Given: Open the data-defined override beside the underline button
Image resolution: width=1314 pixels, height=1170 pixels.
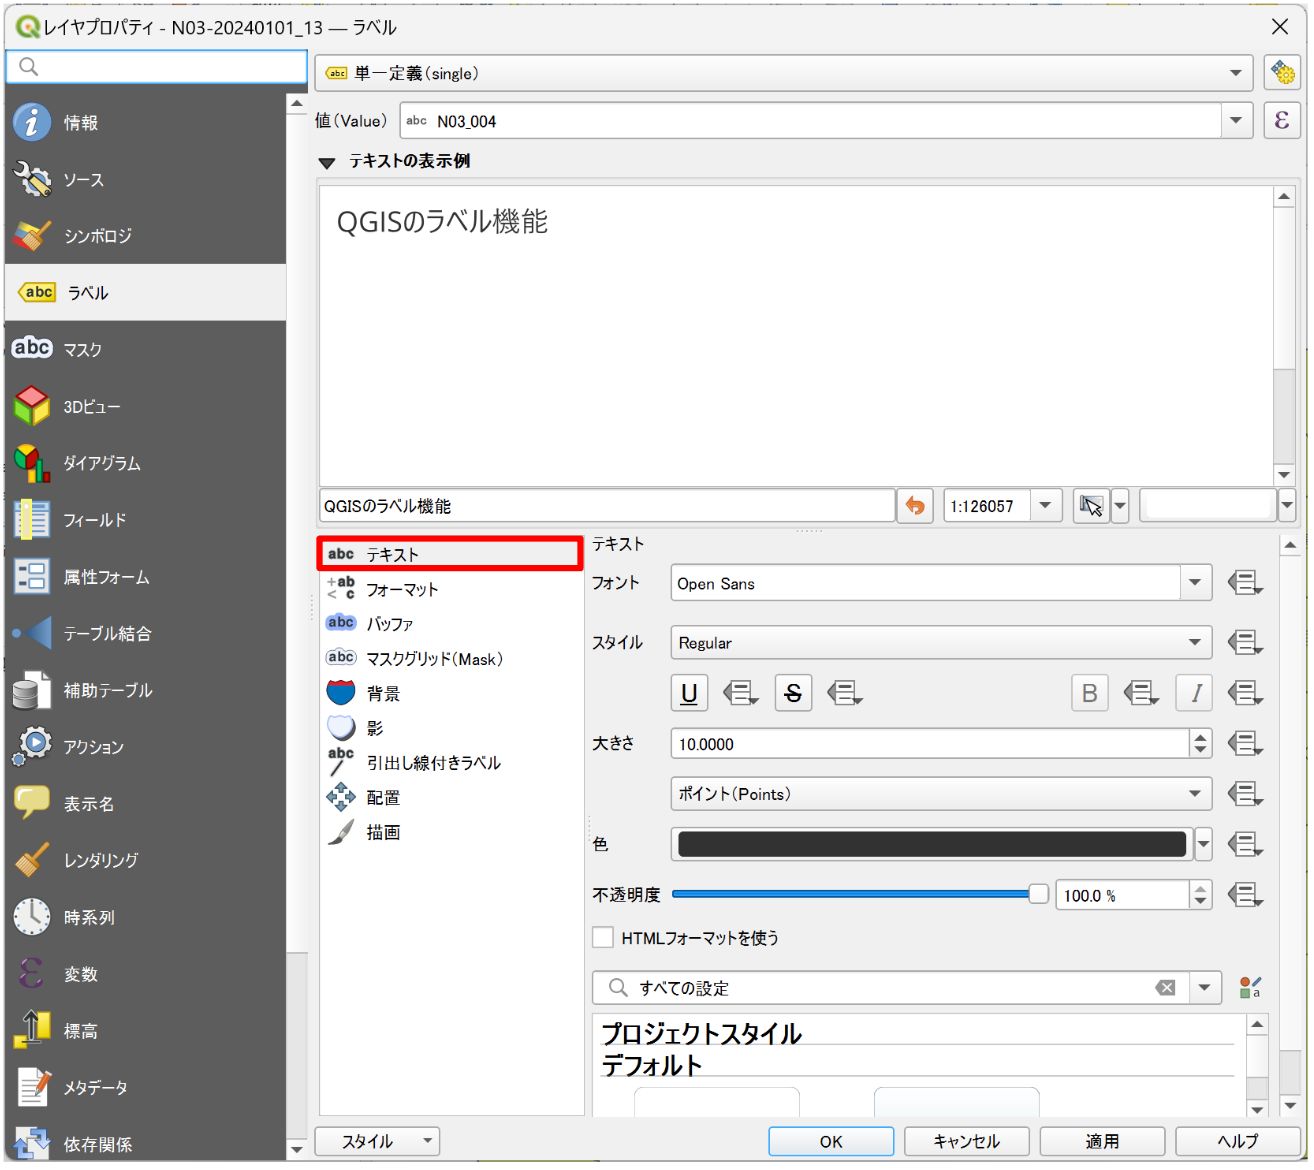Looking at the screenshot, I should pyautogui.click(x=740, y=692).
